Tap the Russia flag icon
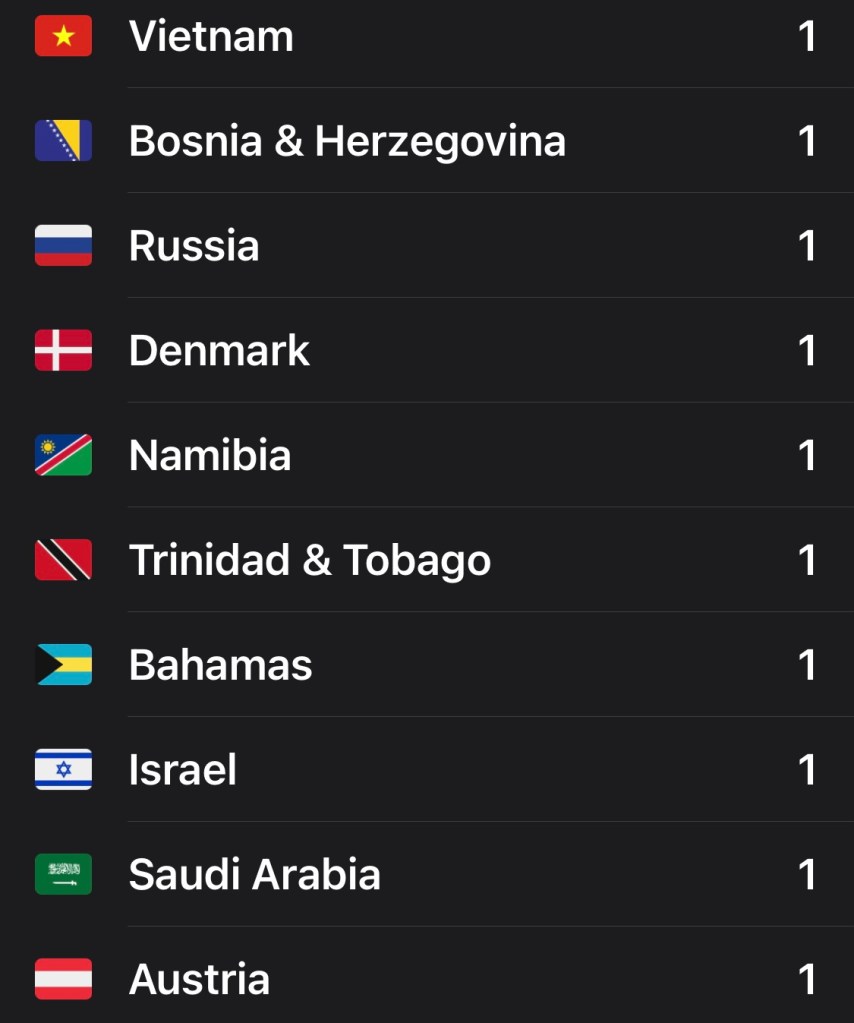 point(63,246)
